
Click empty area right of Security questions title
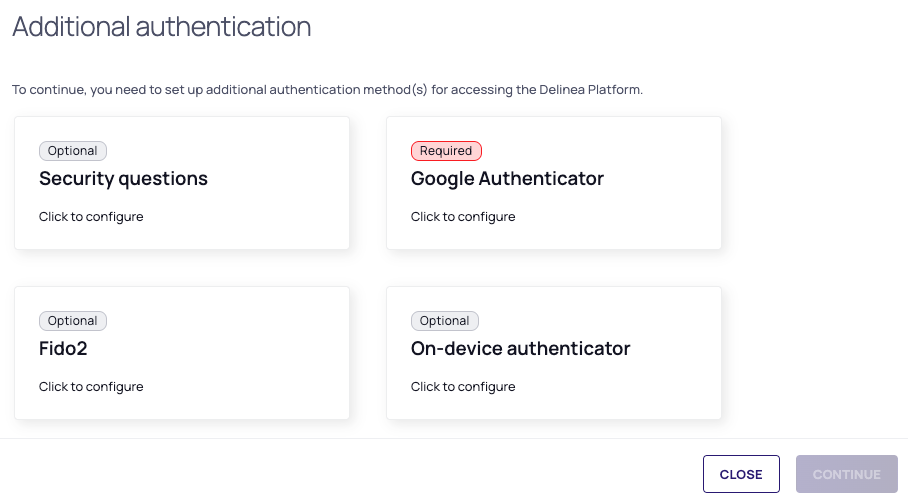coord(280,180)
